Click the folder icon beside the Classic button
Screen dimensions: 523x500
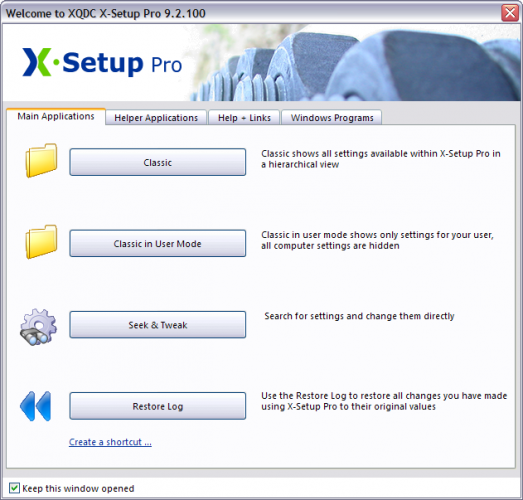[x=41, y=160]
